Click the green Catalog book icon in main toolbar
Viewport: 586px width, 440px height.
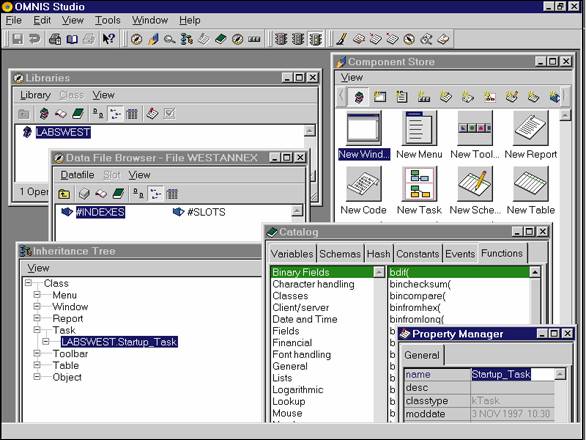pos(220,39)
